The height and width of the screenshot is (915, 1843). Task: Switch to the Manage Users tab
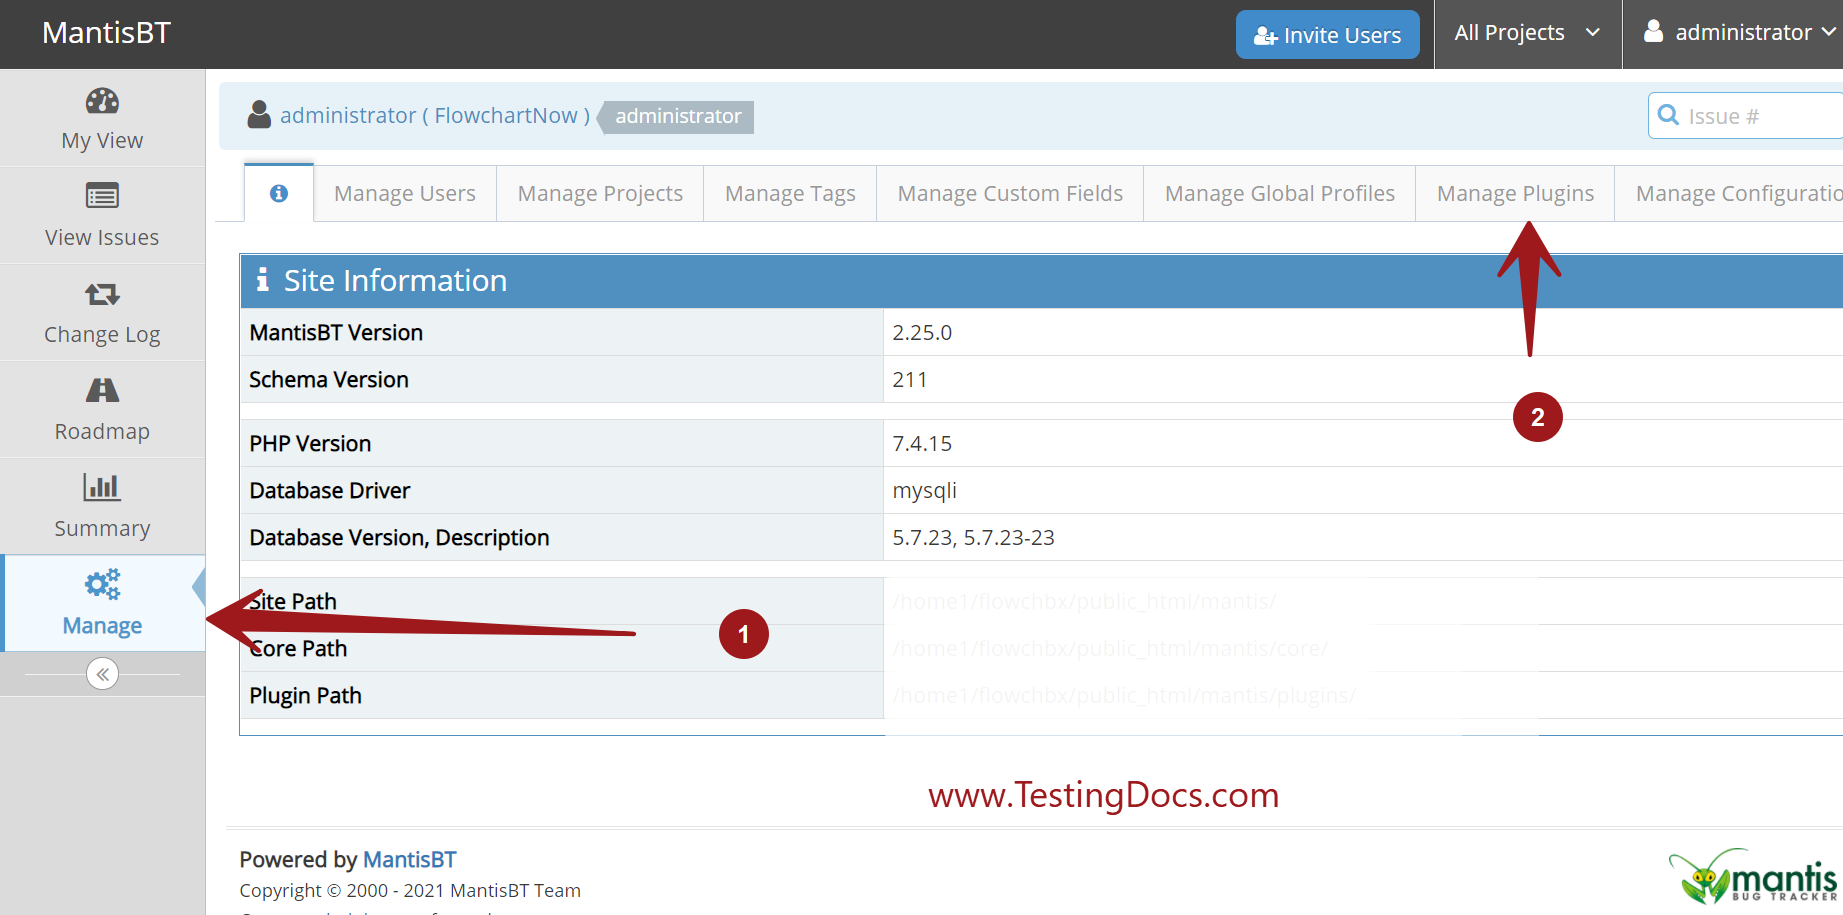click(405, 194)
